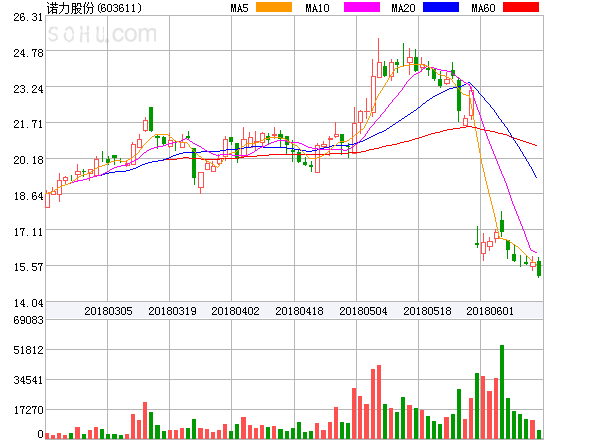The width and height of the screenshot is (600, 440).
Task: Click the 69083 volume axis label
Action: pyautogui.click(x=28, y=320)
